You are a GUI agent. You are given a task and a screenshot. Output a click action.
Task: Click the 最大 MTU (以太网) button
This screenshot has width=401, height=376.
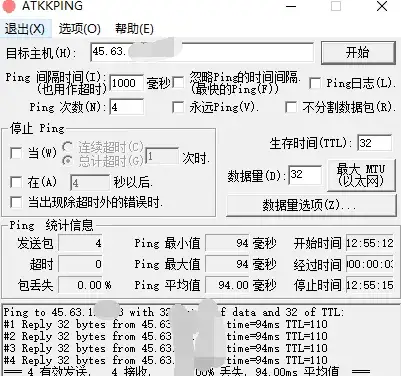coord(361,175)
